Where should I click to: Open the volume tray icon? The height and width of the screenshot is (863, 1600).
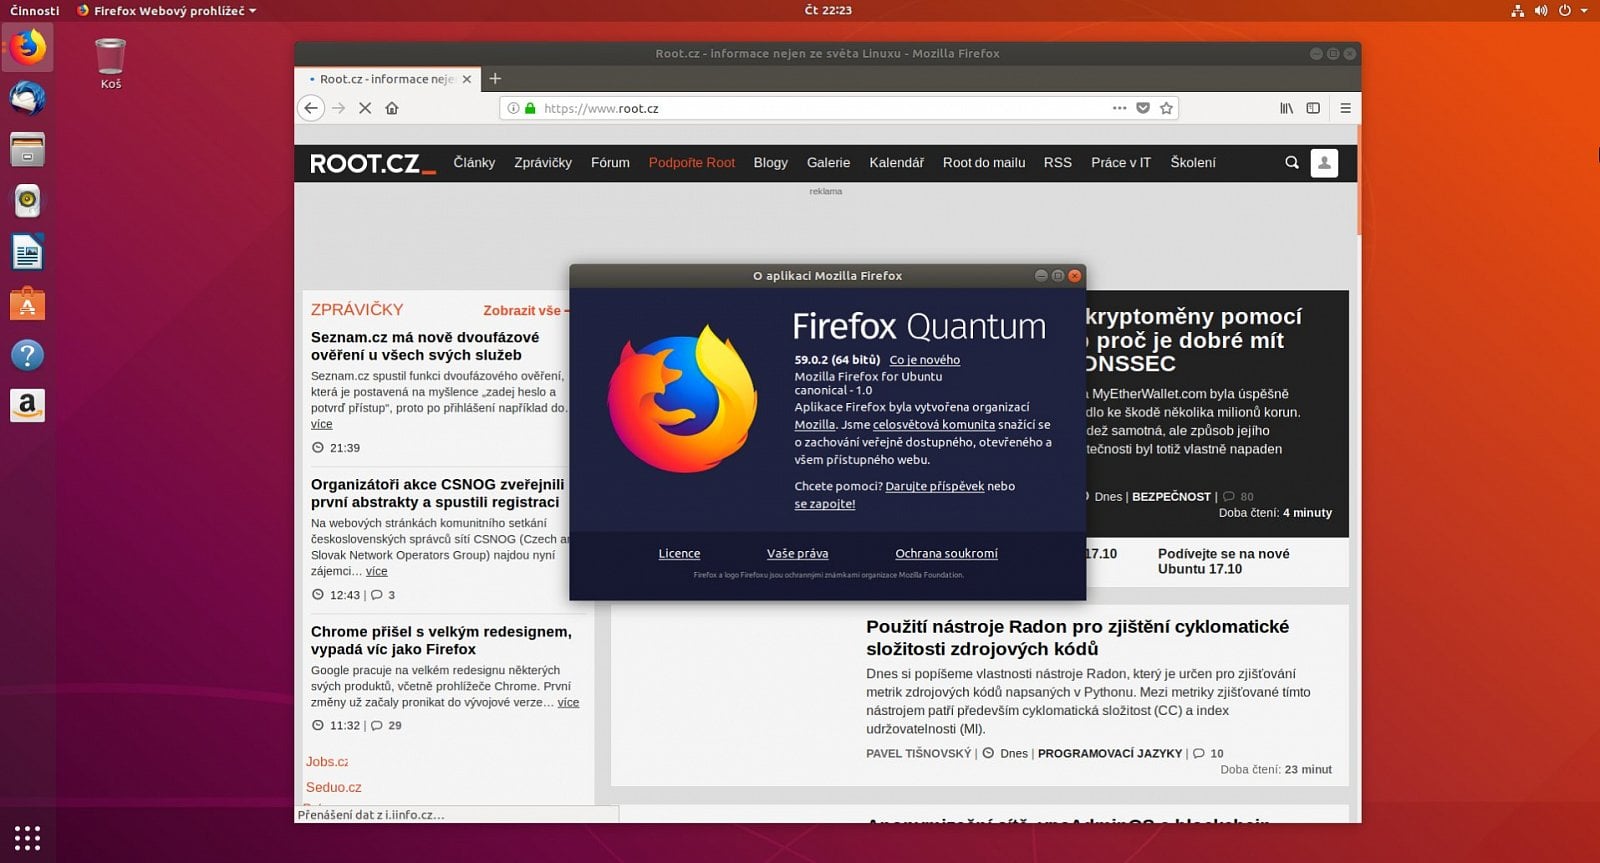coord(1541,10)
